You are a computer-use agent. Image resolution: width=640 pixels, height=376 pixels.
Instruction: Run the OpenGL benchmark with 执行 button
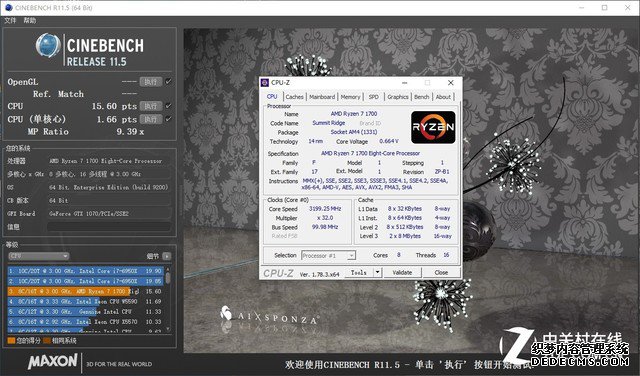tap(151, 82)
